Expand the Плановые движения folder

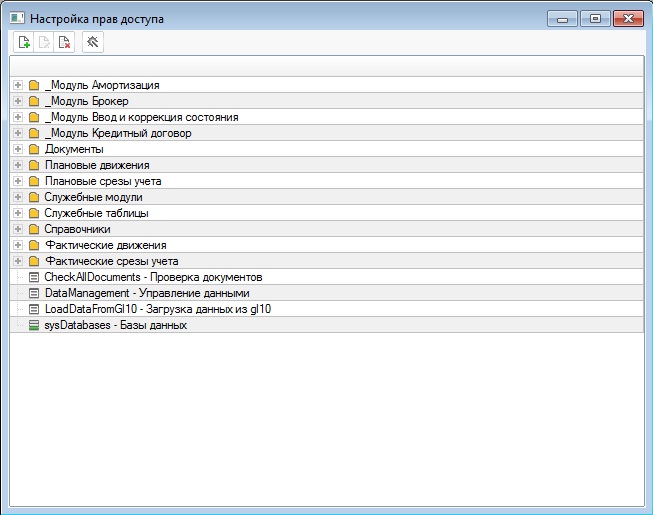coord(18,165)
